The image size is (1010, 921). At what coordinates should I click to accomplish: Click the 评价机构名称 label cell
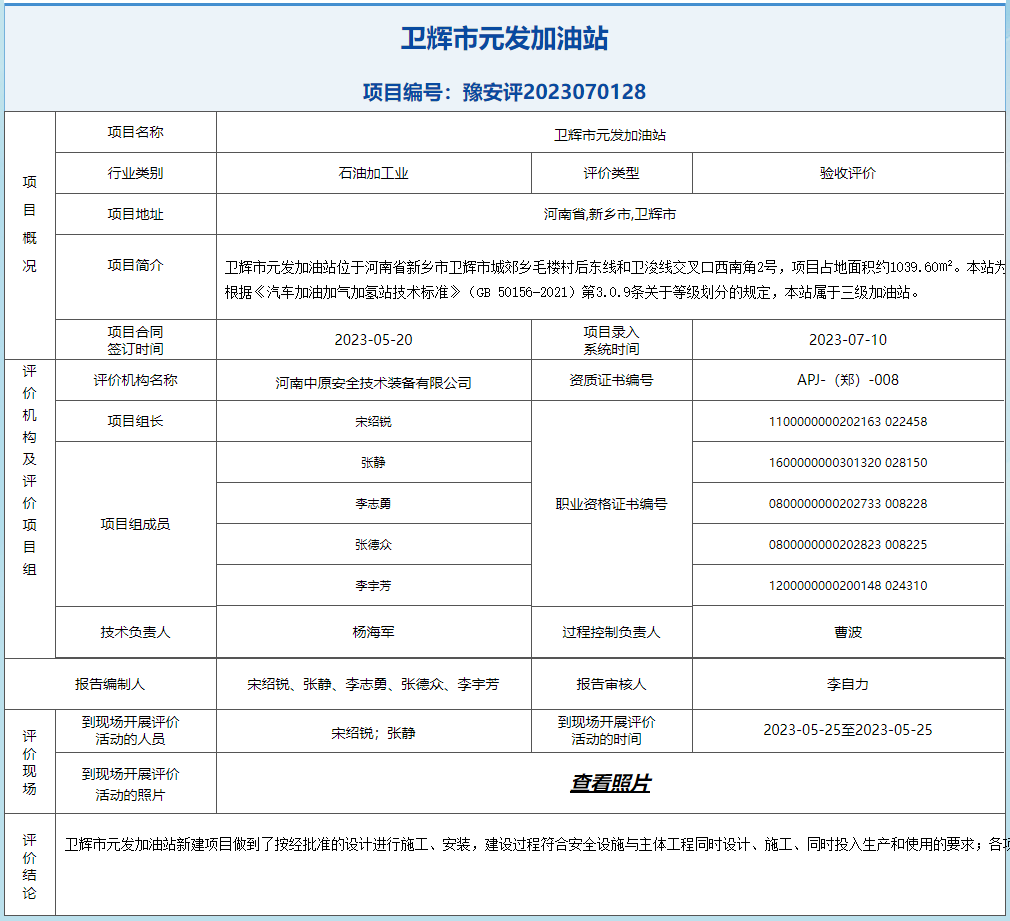(135, 380)
